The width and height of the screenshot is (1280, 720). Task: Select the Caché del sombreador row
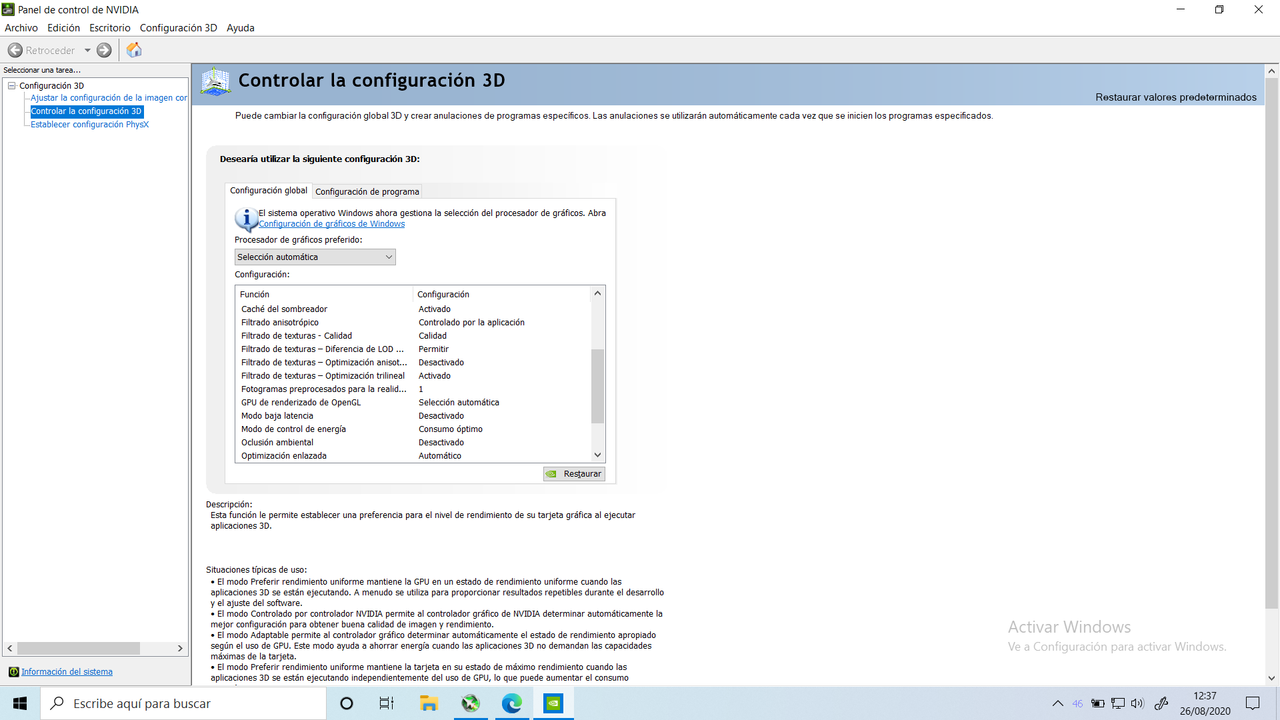[x=414, y=309]
